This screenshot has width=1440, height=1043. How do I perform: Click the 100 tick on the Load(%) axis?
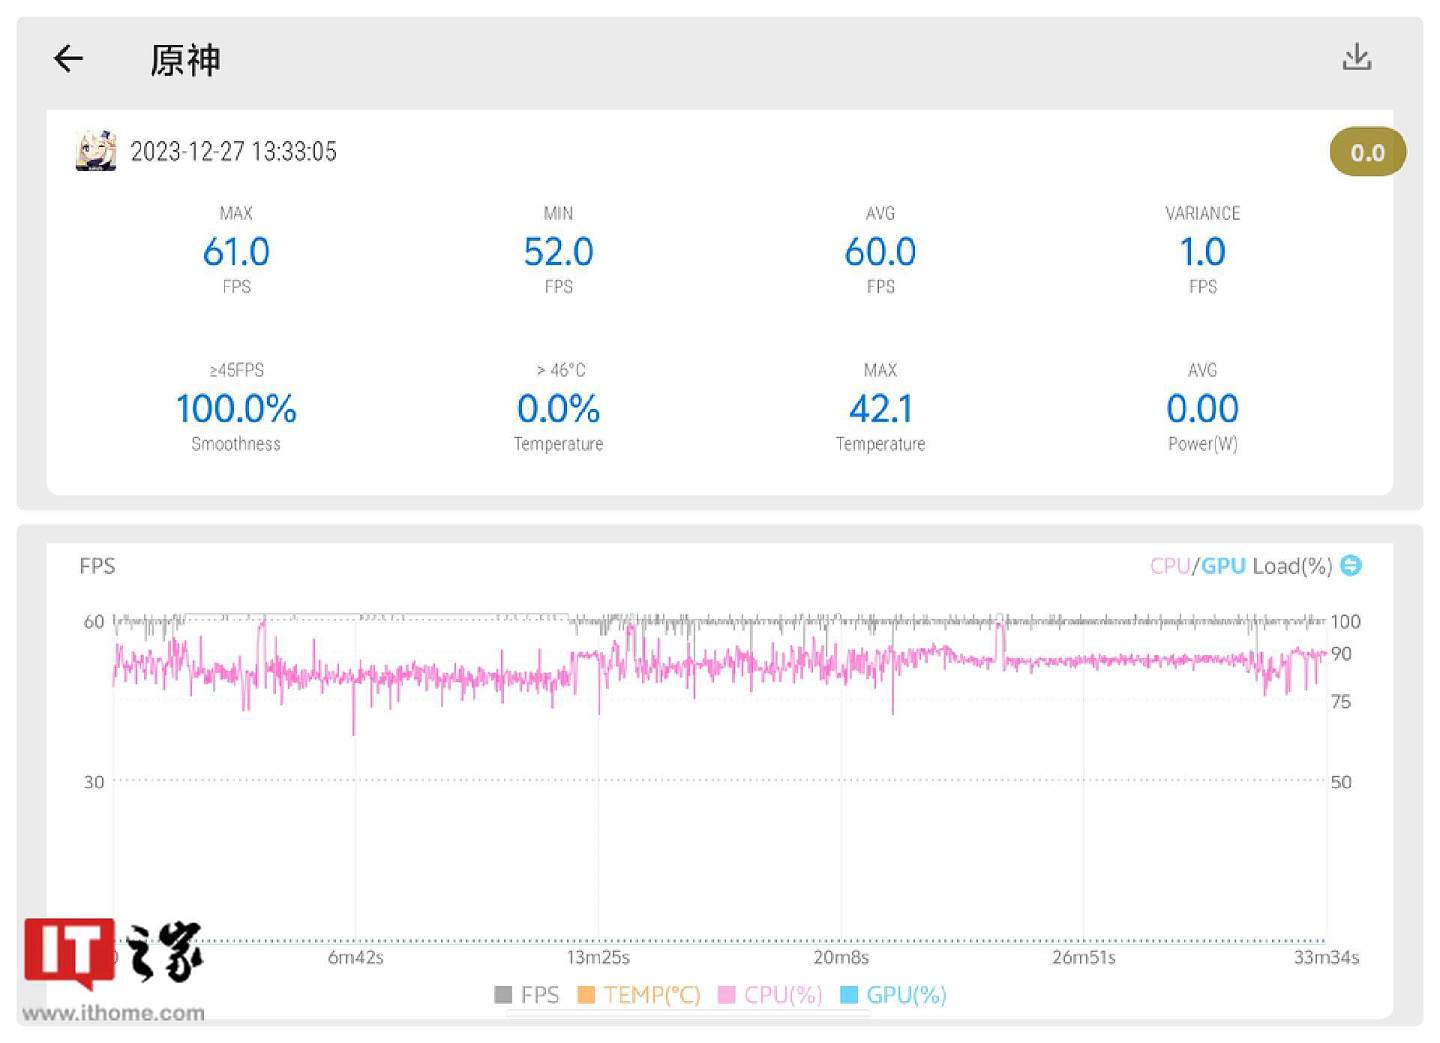point(1345,622)
